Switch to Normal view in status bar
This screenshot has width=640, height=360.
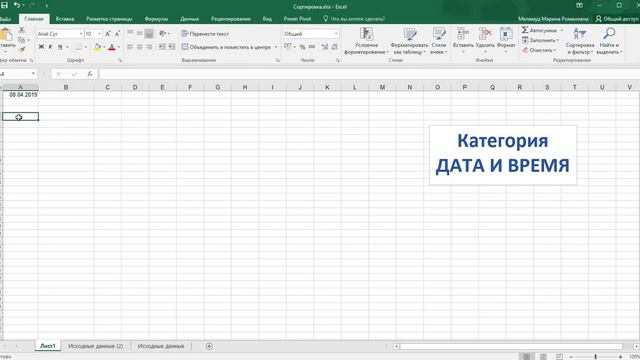[x=527, y=357]
